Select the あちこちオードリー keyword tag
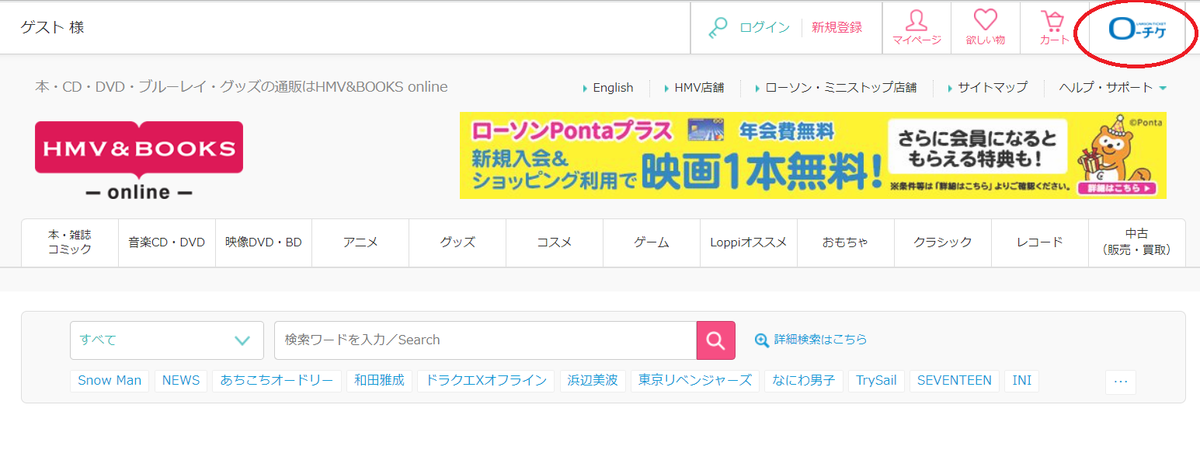Screen dimensions: 1200x464 pyautogui.click(x=276, y=381)
